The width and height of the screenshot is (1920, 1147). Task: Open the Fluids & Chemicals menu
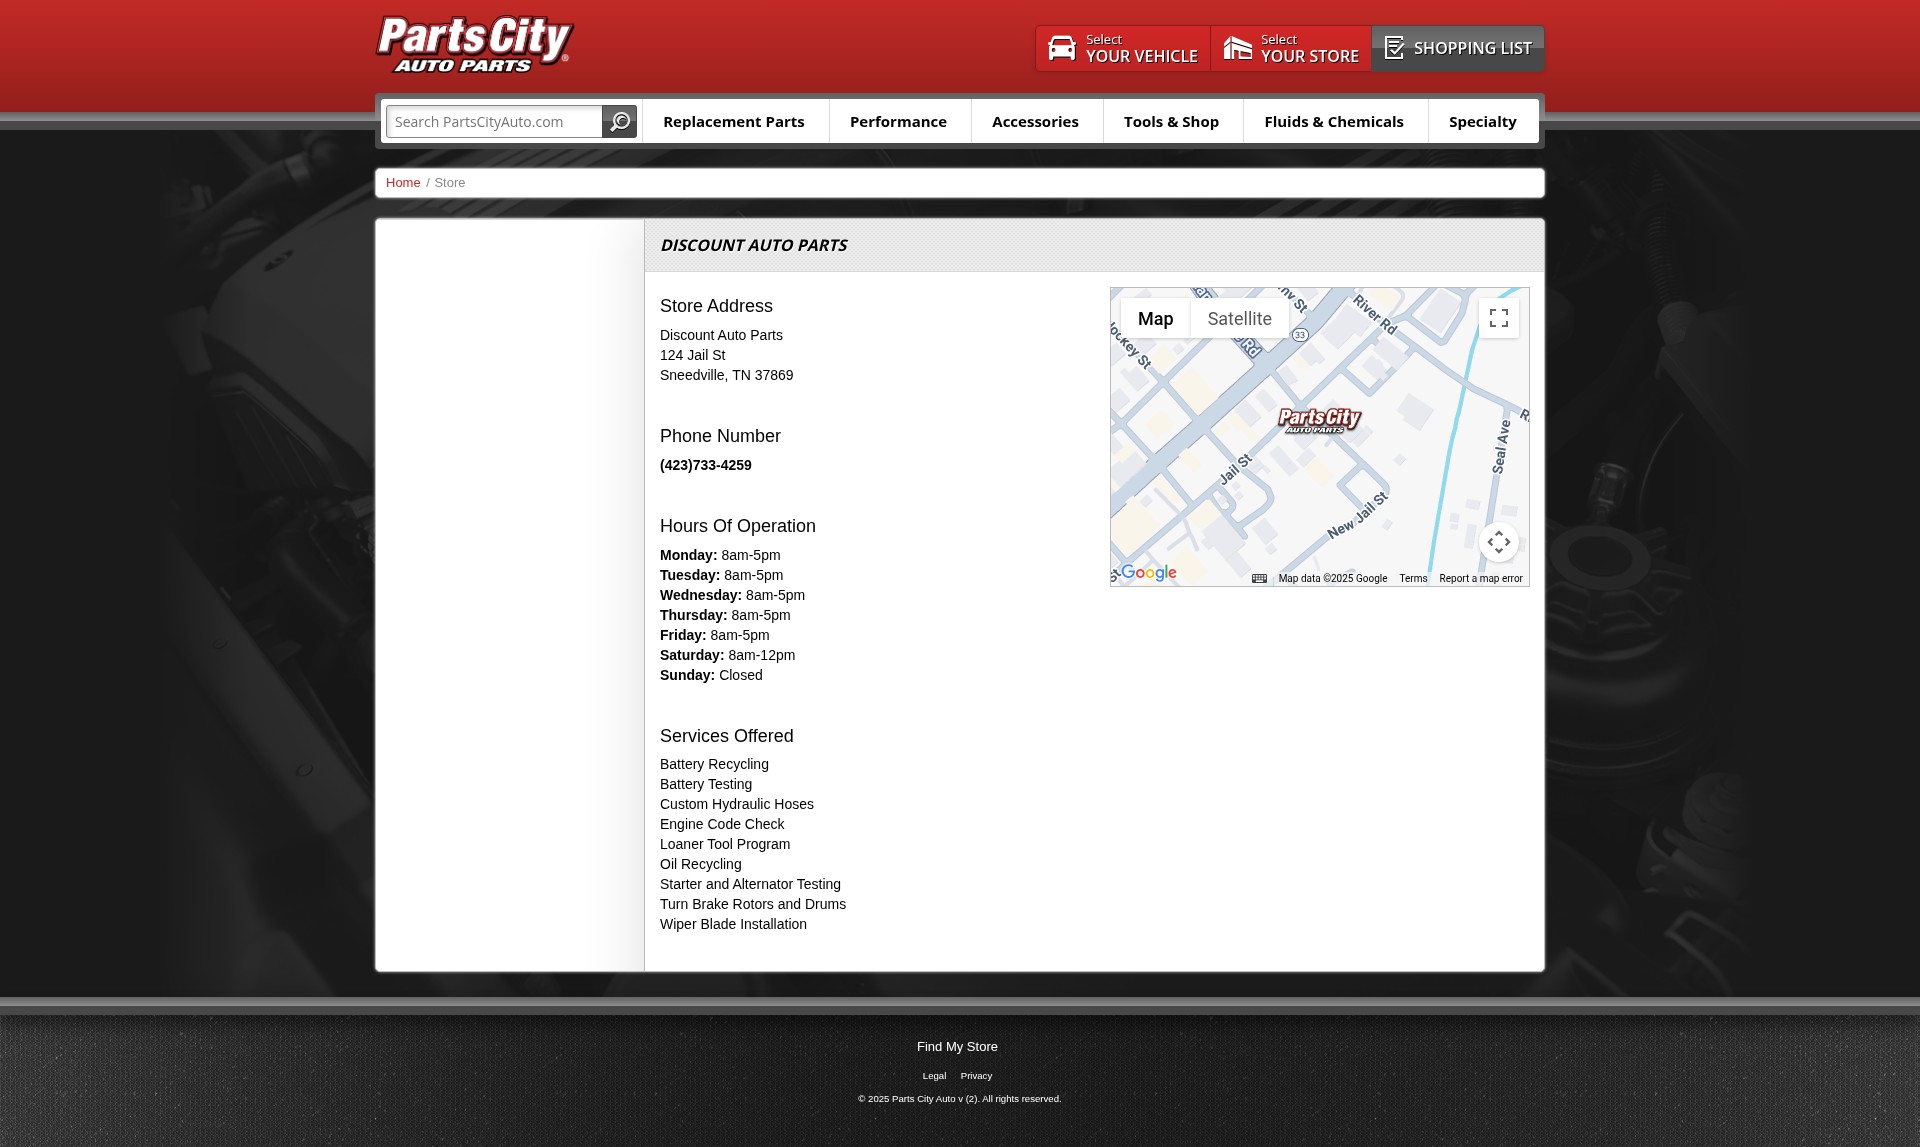1334,121
